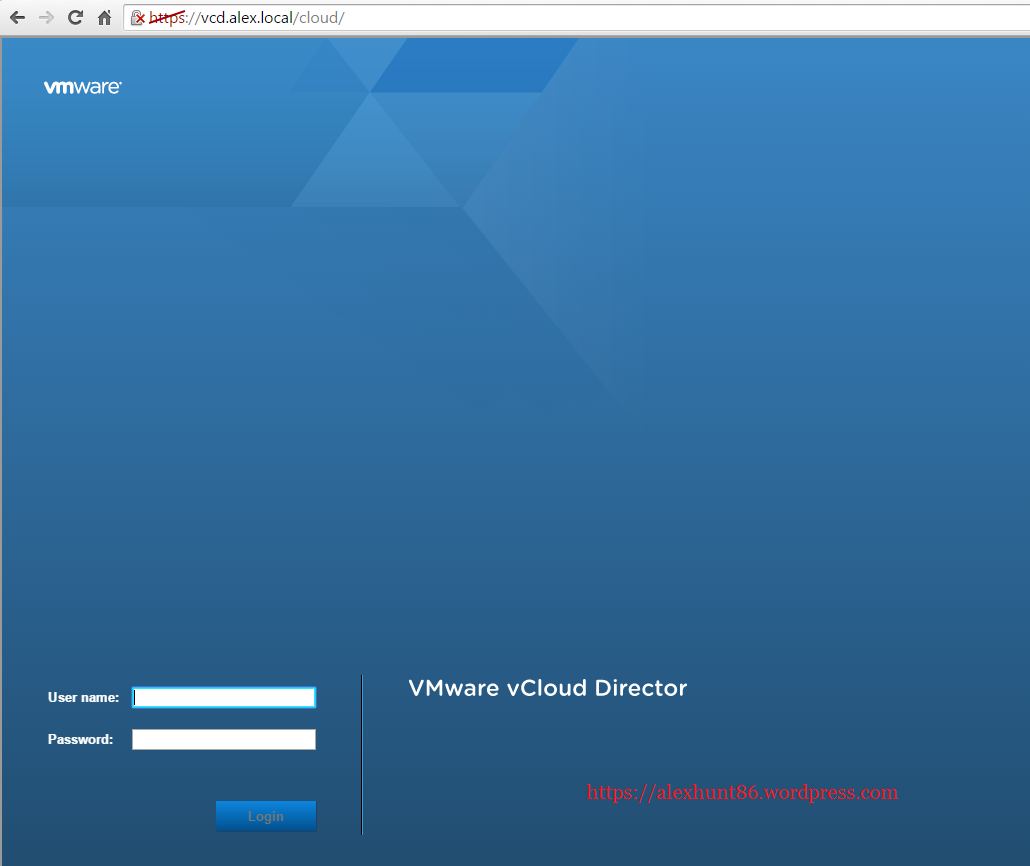The width and height of the screenshot is (1030, 866).
Task: Select the VMware vCloud Director title text
Action: tap(547, 688)
